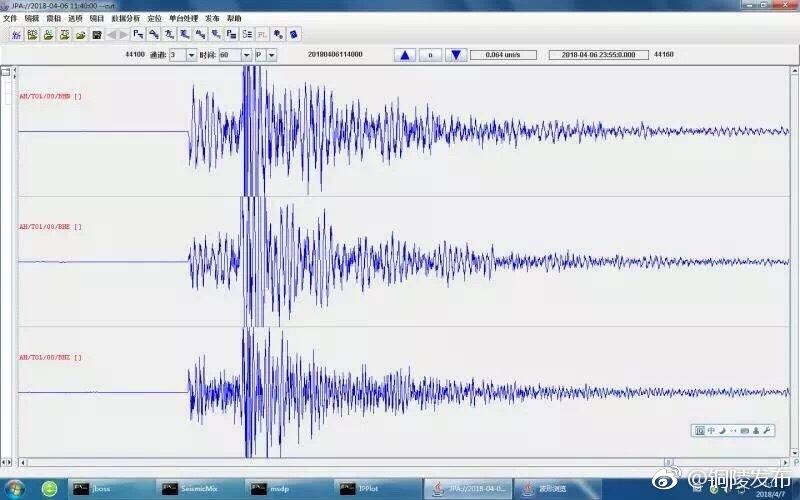Open the 数据分析 (Data analysis) menu
The height and width of the screenshot is (500, 800).
pyautogui.click(x=126, y=18)
